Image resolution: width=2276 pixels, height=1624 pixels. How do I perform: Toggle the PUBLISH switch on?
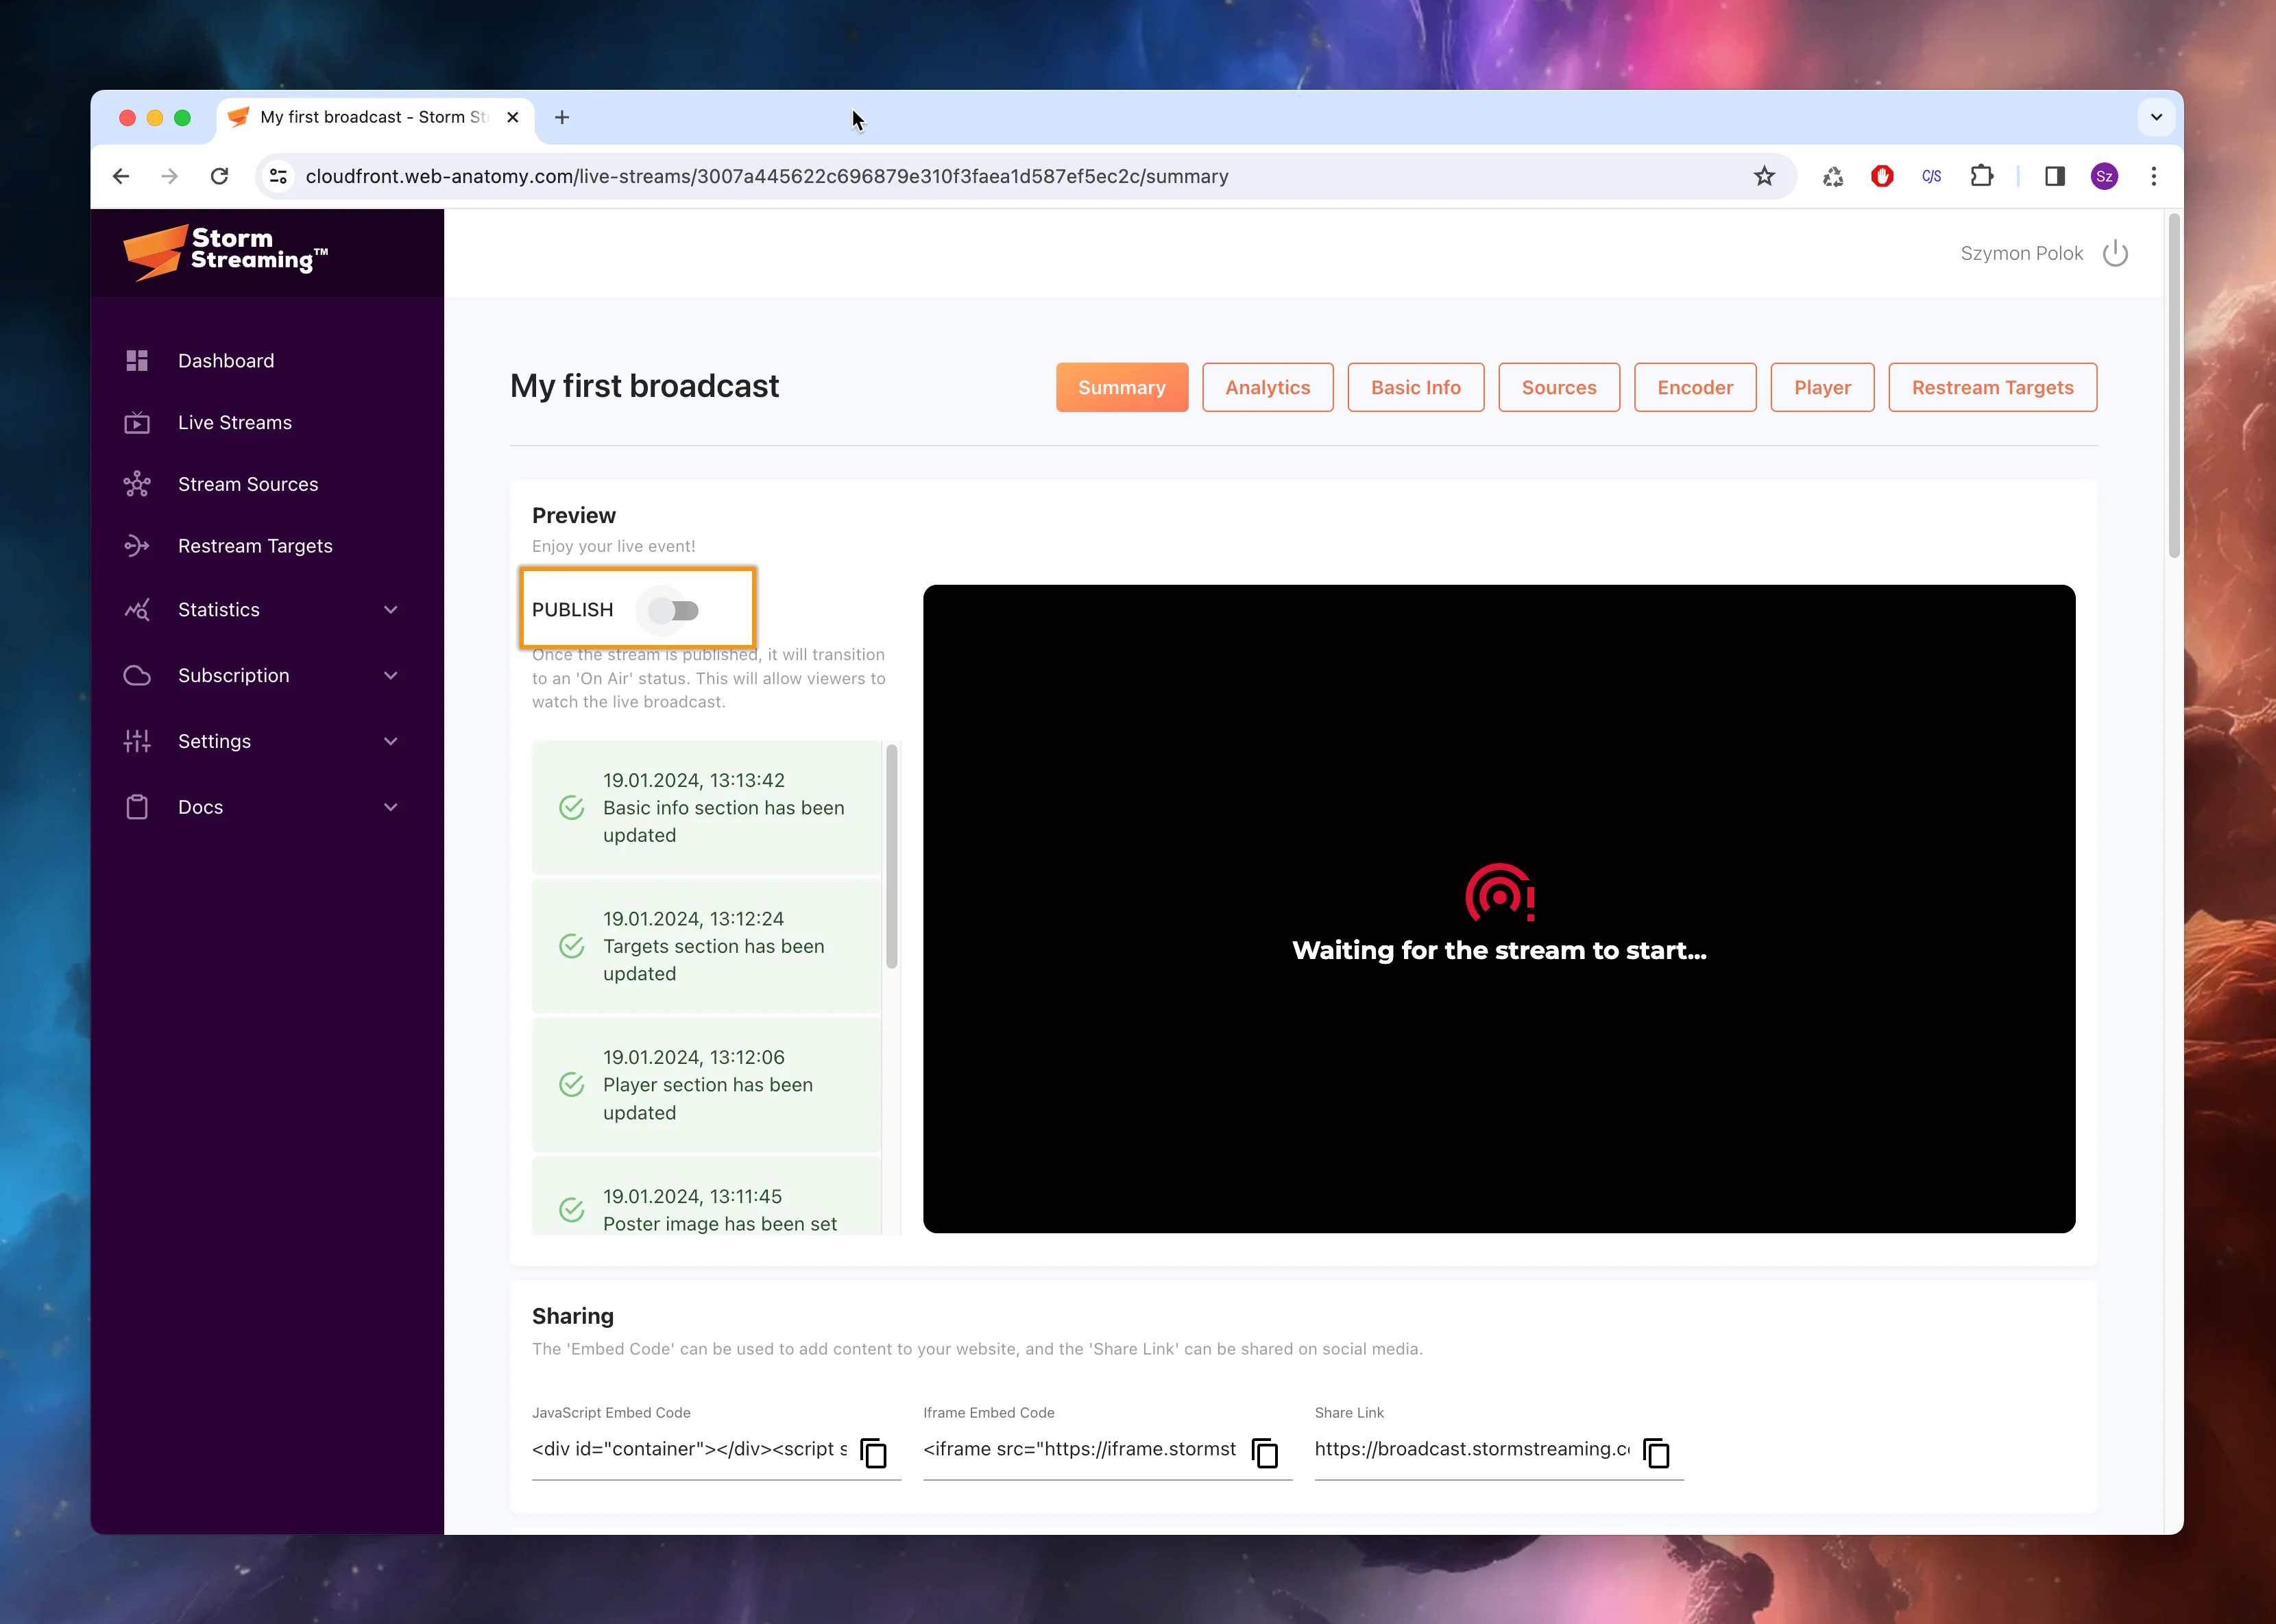point(673,610)
